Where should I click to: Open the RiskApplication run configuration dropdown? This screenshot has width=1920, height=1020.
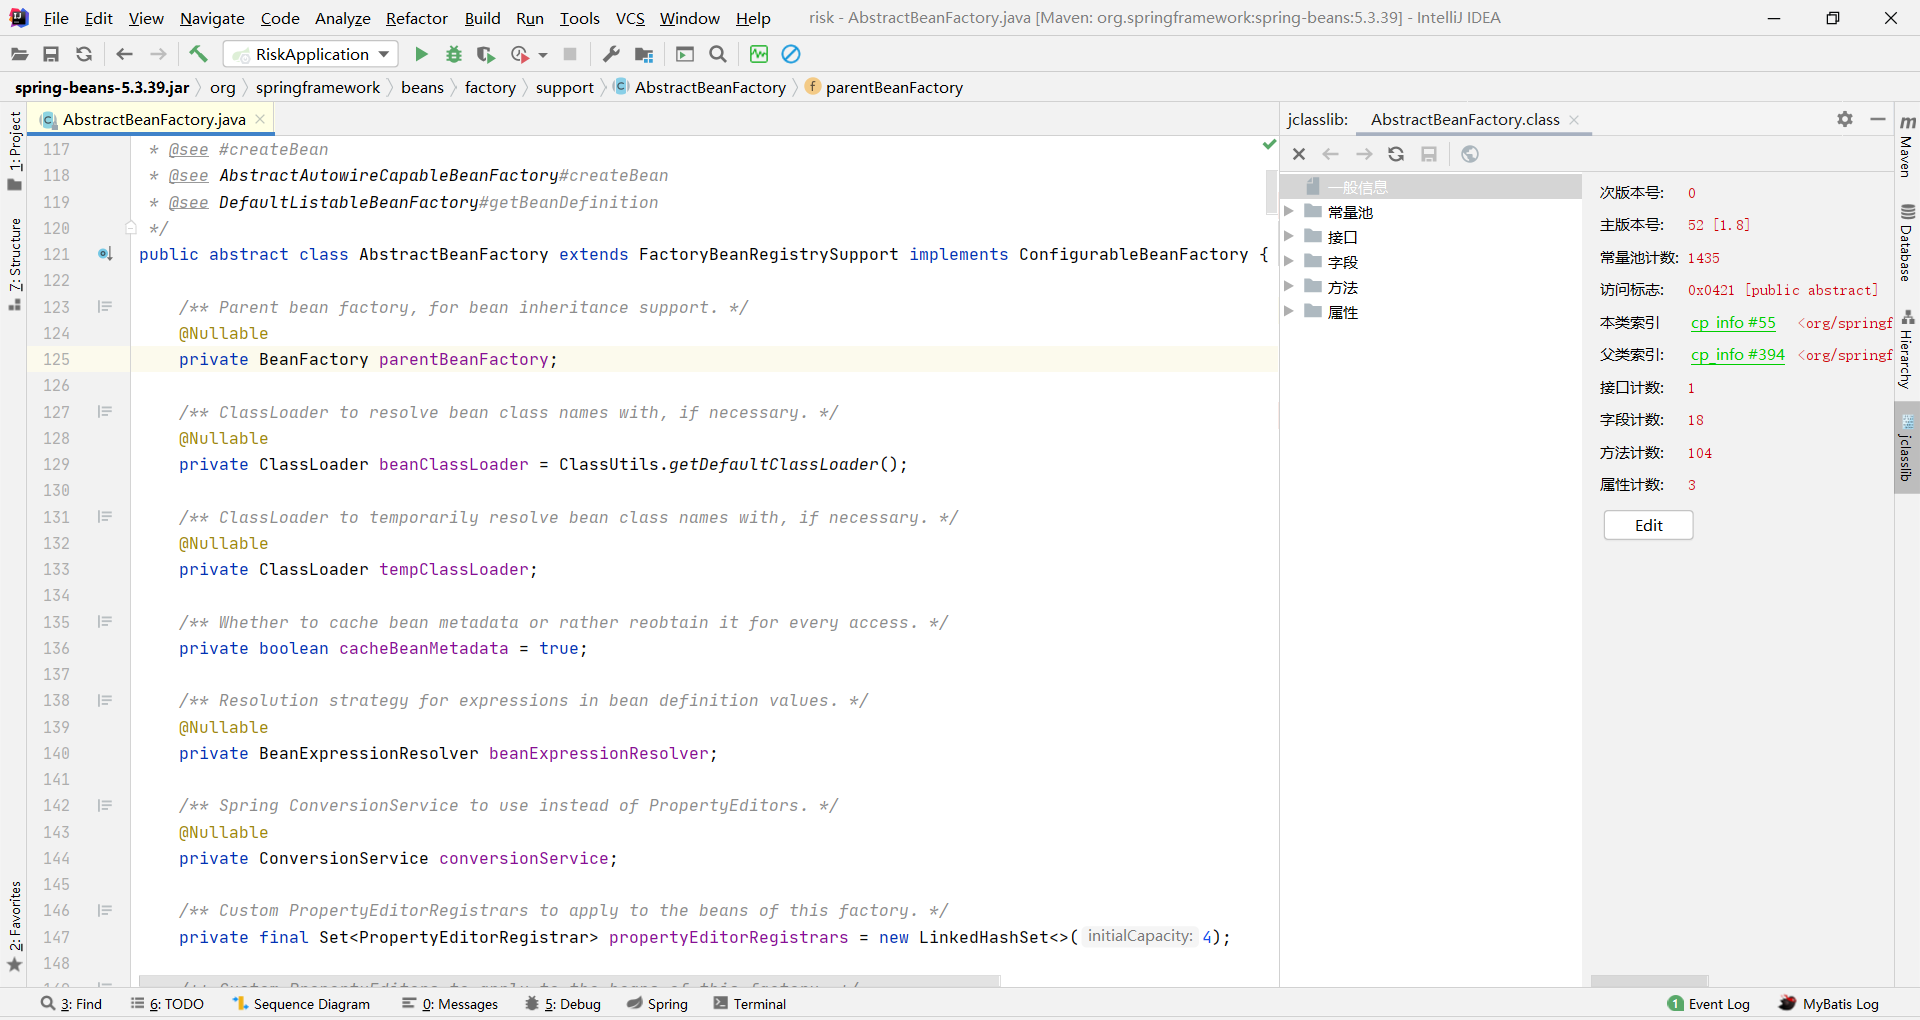[x=311, y=54]
